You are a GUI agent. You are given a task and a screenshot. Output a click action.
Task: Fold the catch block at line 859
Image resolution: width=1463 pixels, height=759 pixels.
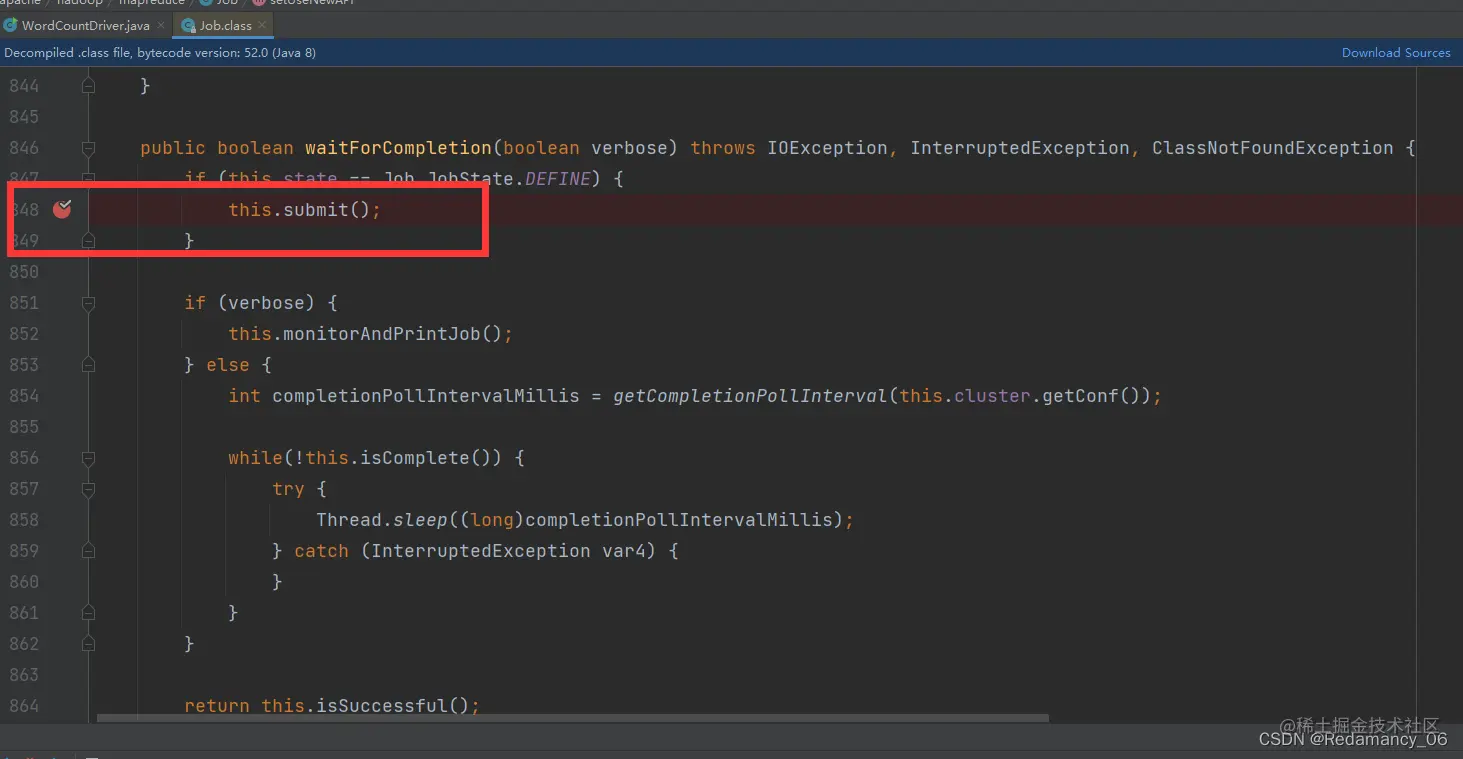coord(88,551)
